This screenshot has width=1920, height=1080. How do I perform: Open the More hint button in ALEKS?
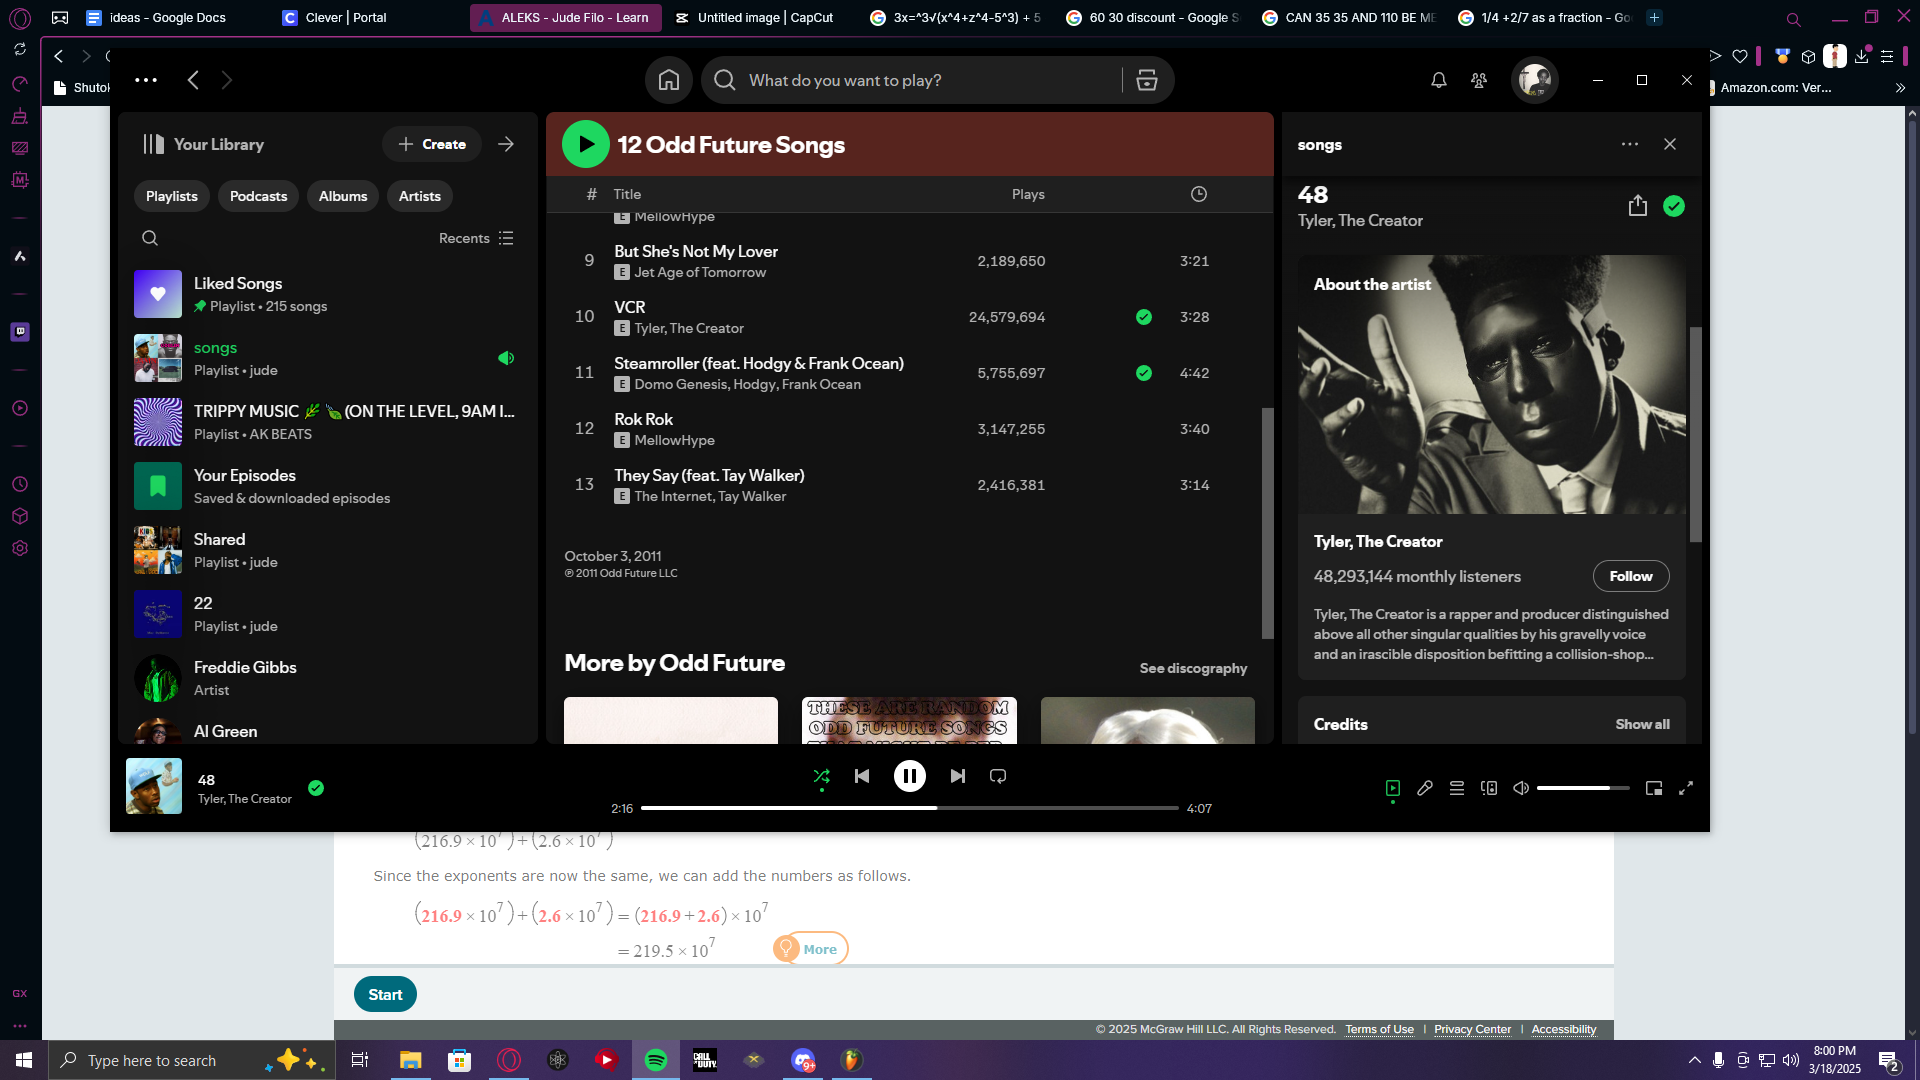click(810, 949)
